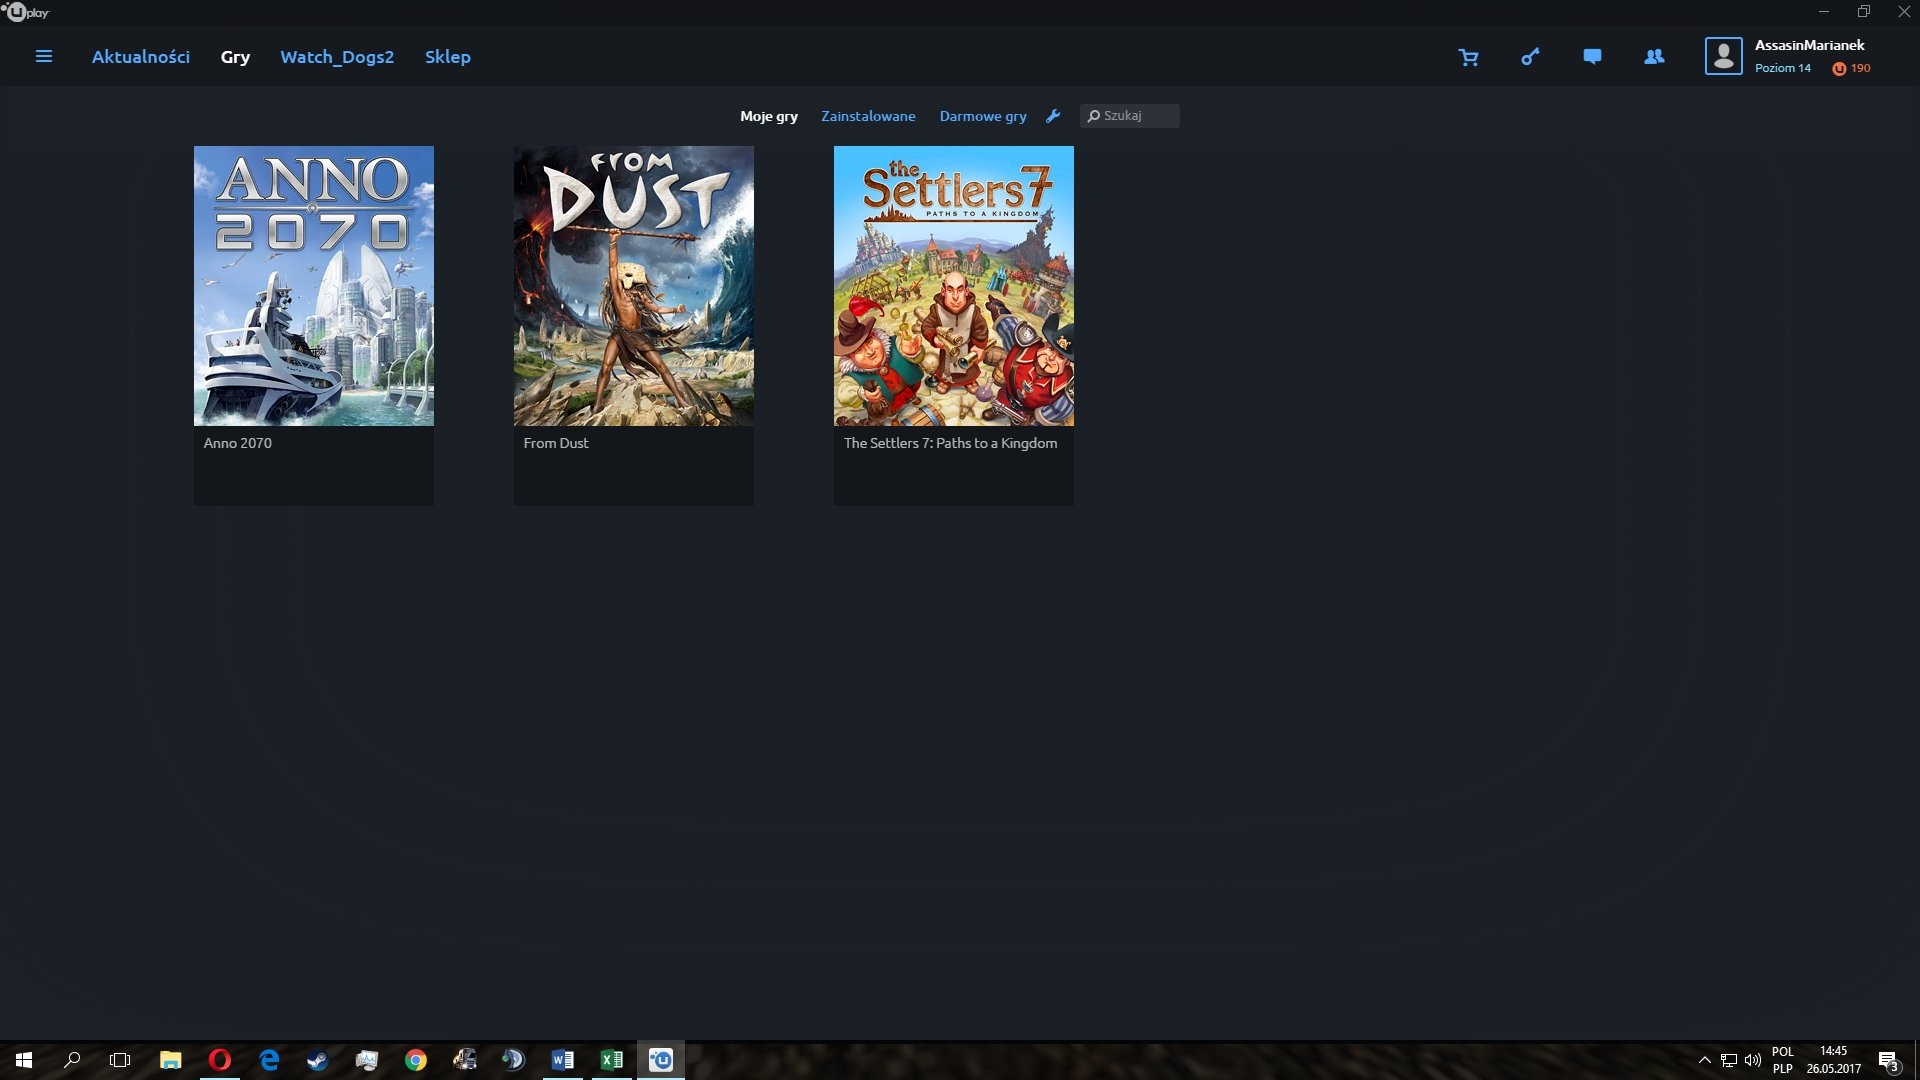Open From Dust cover art
Image resolution: width=1920 pixels, height=1080 pixels.
[x=634, y=286]
